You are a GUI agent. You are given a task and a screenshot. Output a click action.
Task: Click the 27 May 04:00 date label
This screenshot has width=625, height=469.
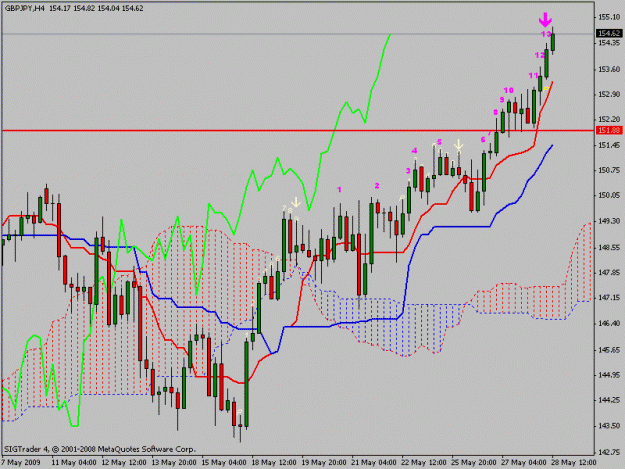pyautogui.click(x=524, y=462)
